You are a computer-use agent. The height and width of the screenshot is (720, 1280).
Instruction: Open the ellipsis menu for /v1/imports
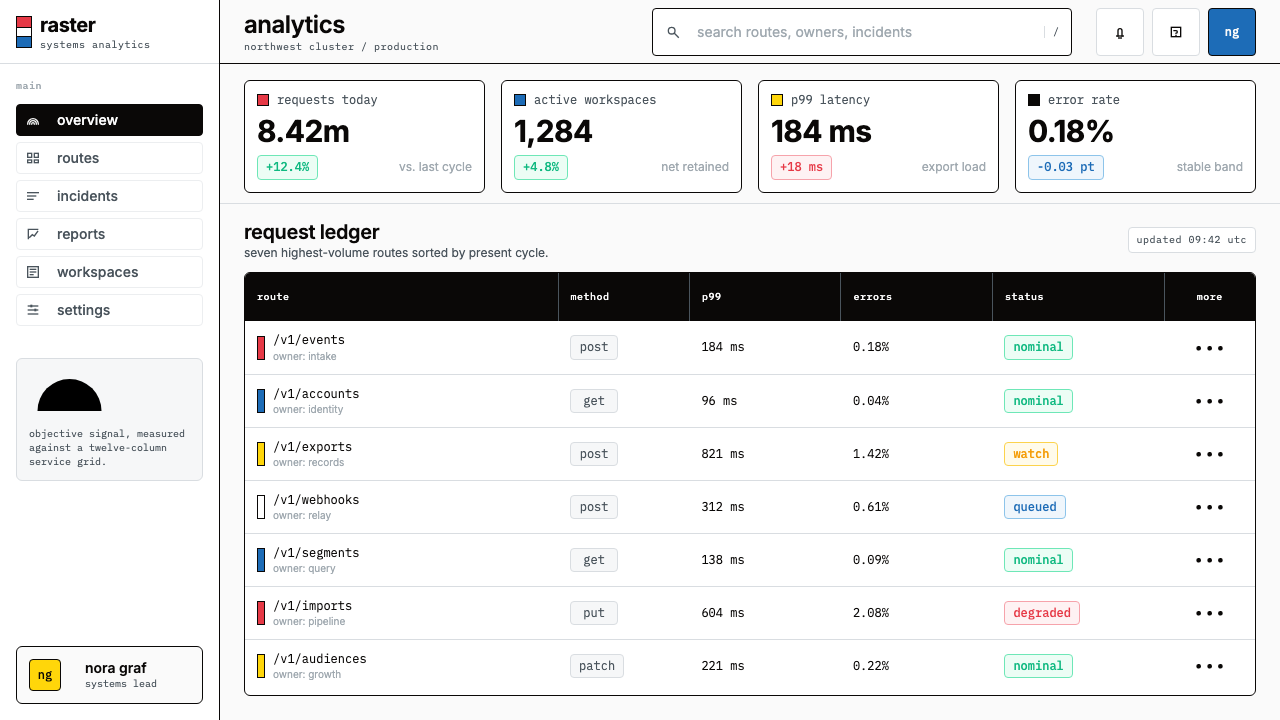[x=1209, y=613]
